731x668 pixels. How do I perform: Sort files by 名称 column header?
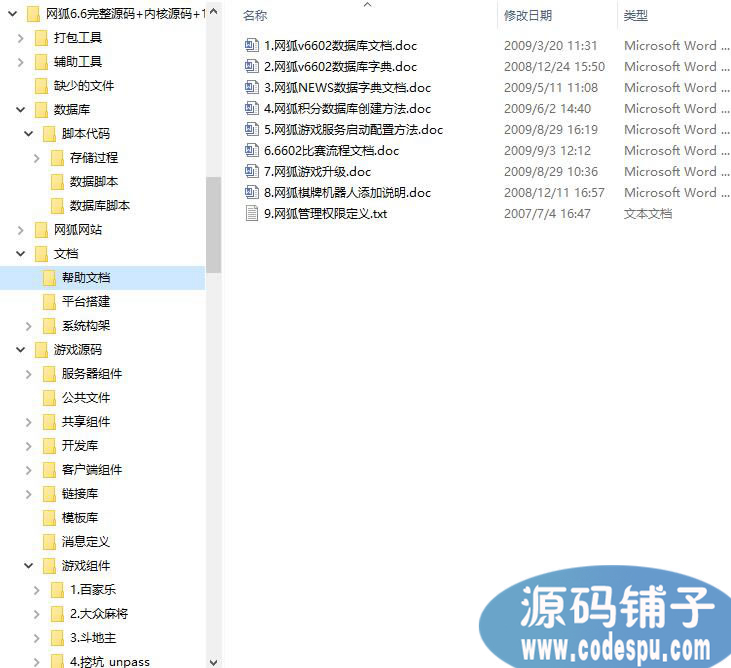click(x=255, y=16)
